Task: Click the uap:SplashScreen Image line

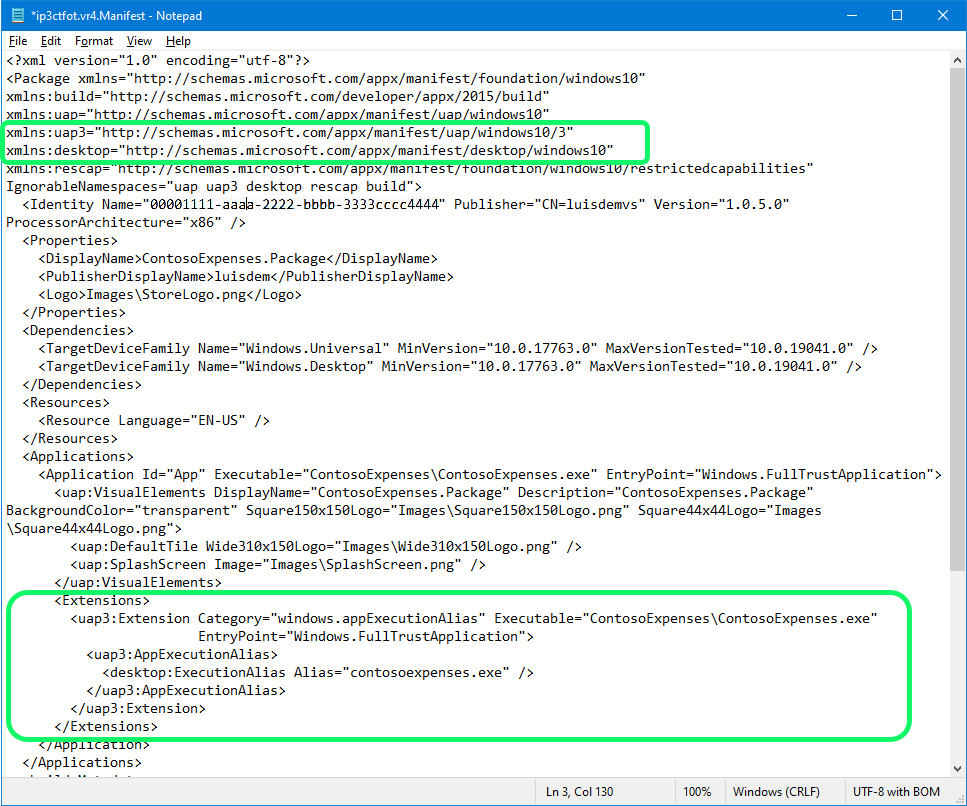Action: 278,564
